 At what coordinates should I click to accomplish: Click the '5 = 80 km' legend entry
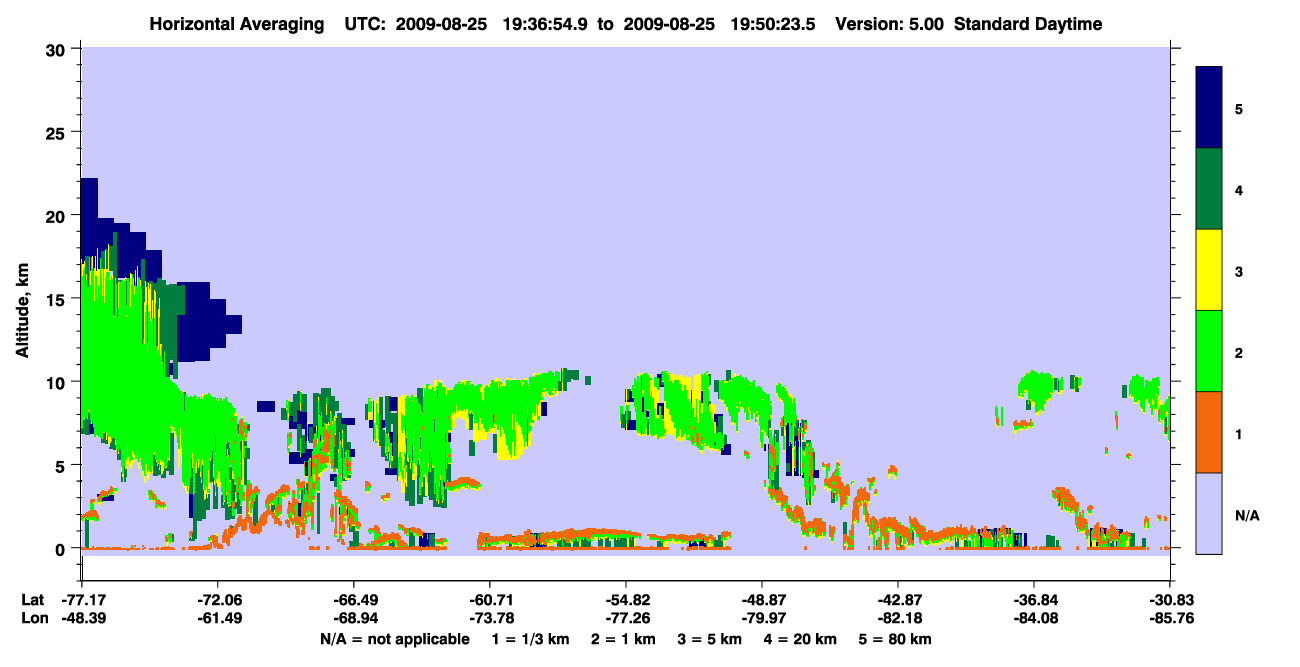coord(894,639)
